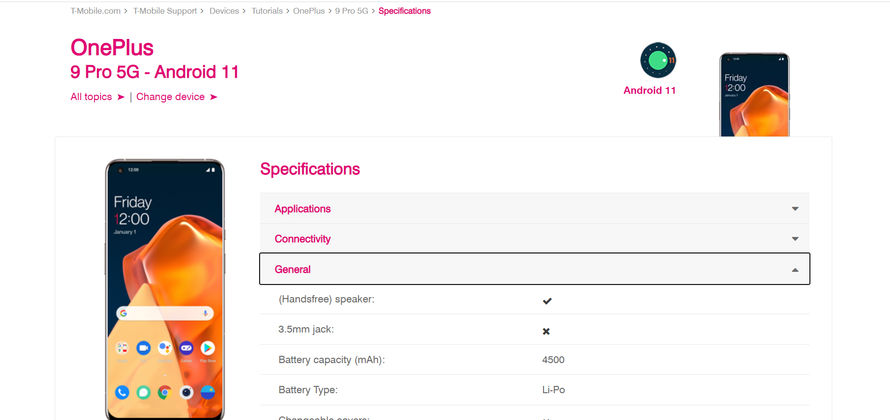890x420 pixels.
Task: Click the large OnePlus phone image
Action: pyautogui.click(x=165, y=289)
